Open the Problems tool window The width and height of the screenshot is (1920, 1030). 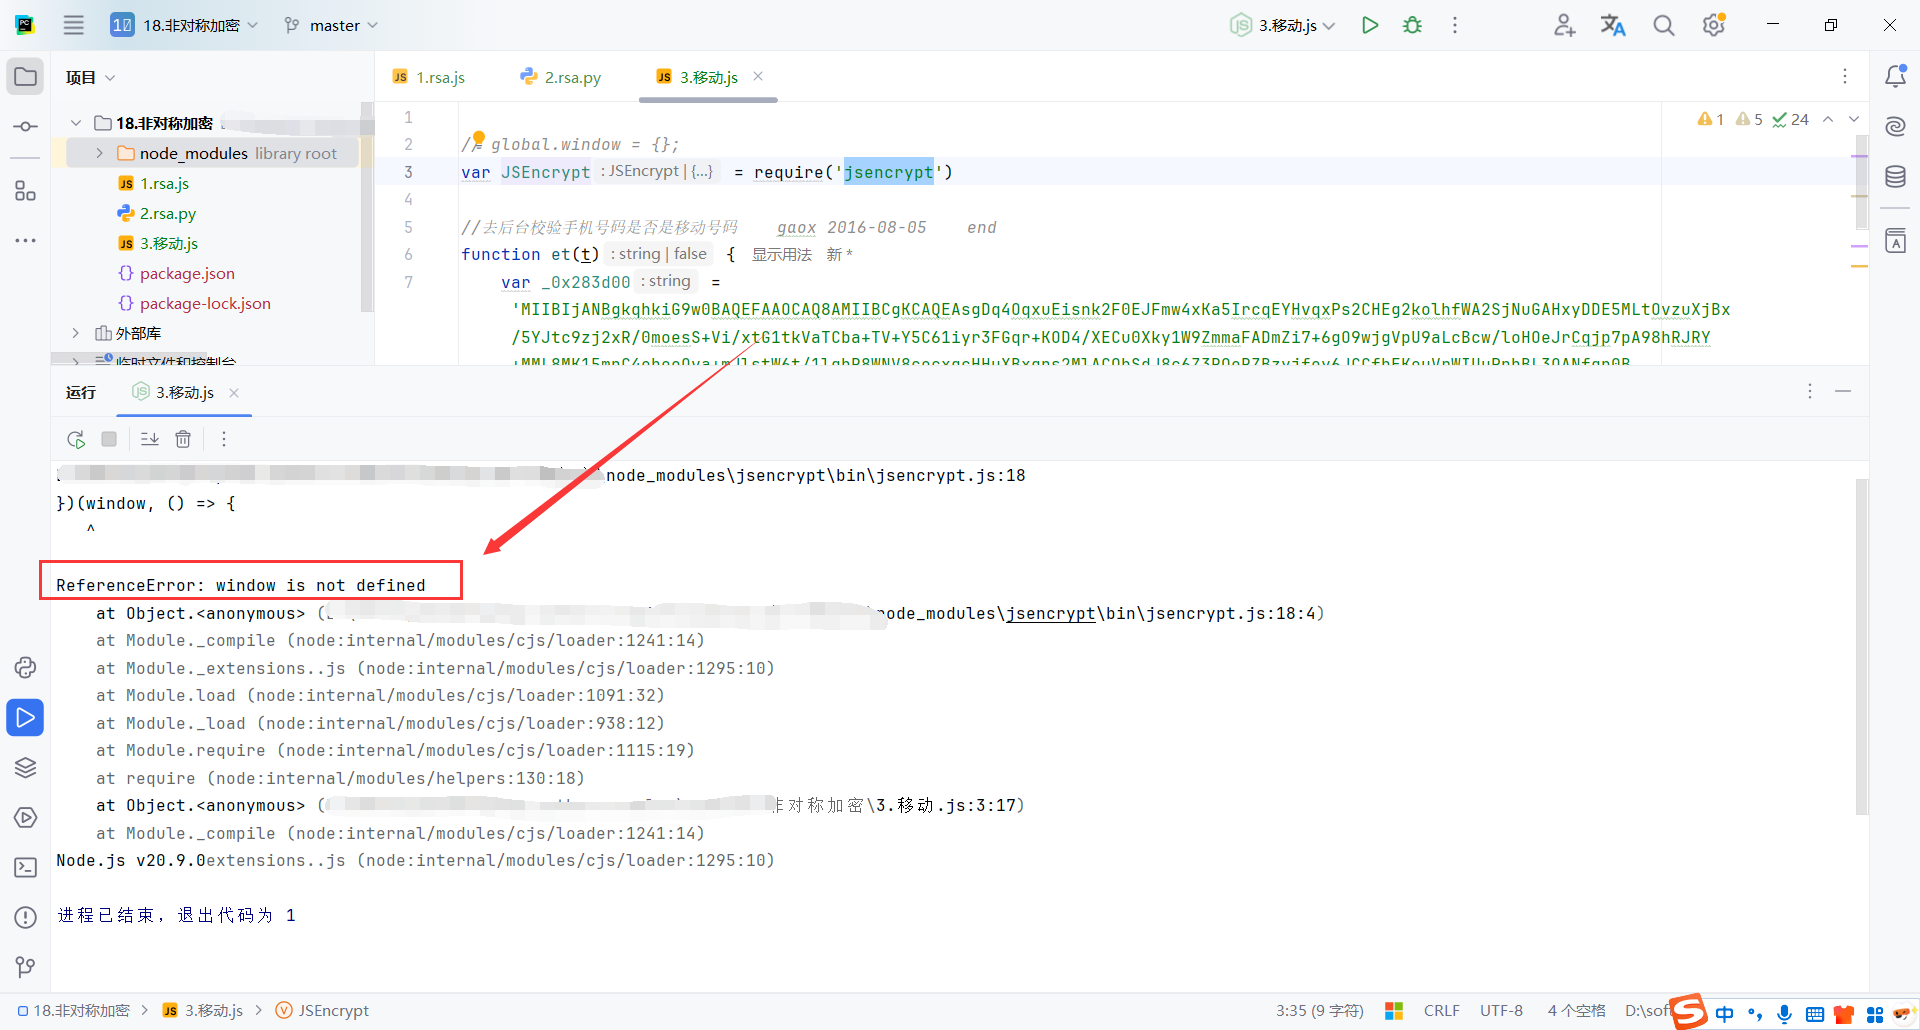[x=25, y=917]
